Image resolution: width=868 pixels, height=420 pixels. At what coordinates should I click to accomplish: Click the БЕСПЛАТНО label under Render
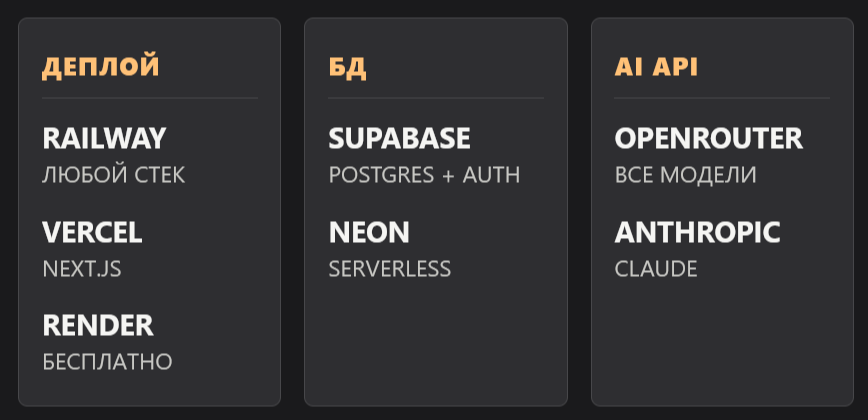[107, 362]
